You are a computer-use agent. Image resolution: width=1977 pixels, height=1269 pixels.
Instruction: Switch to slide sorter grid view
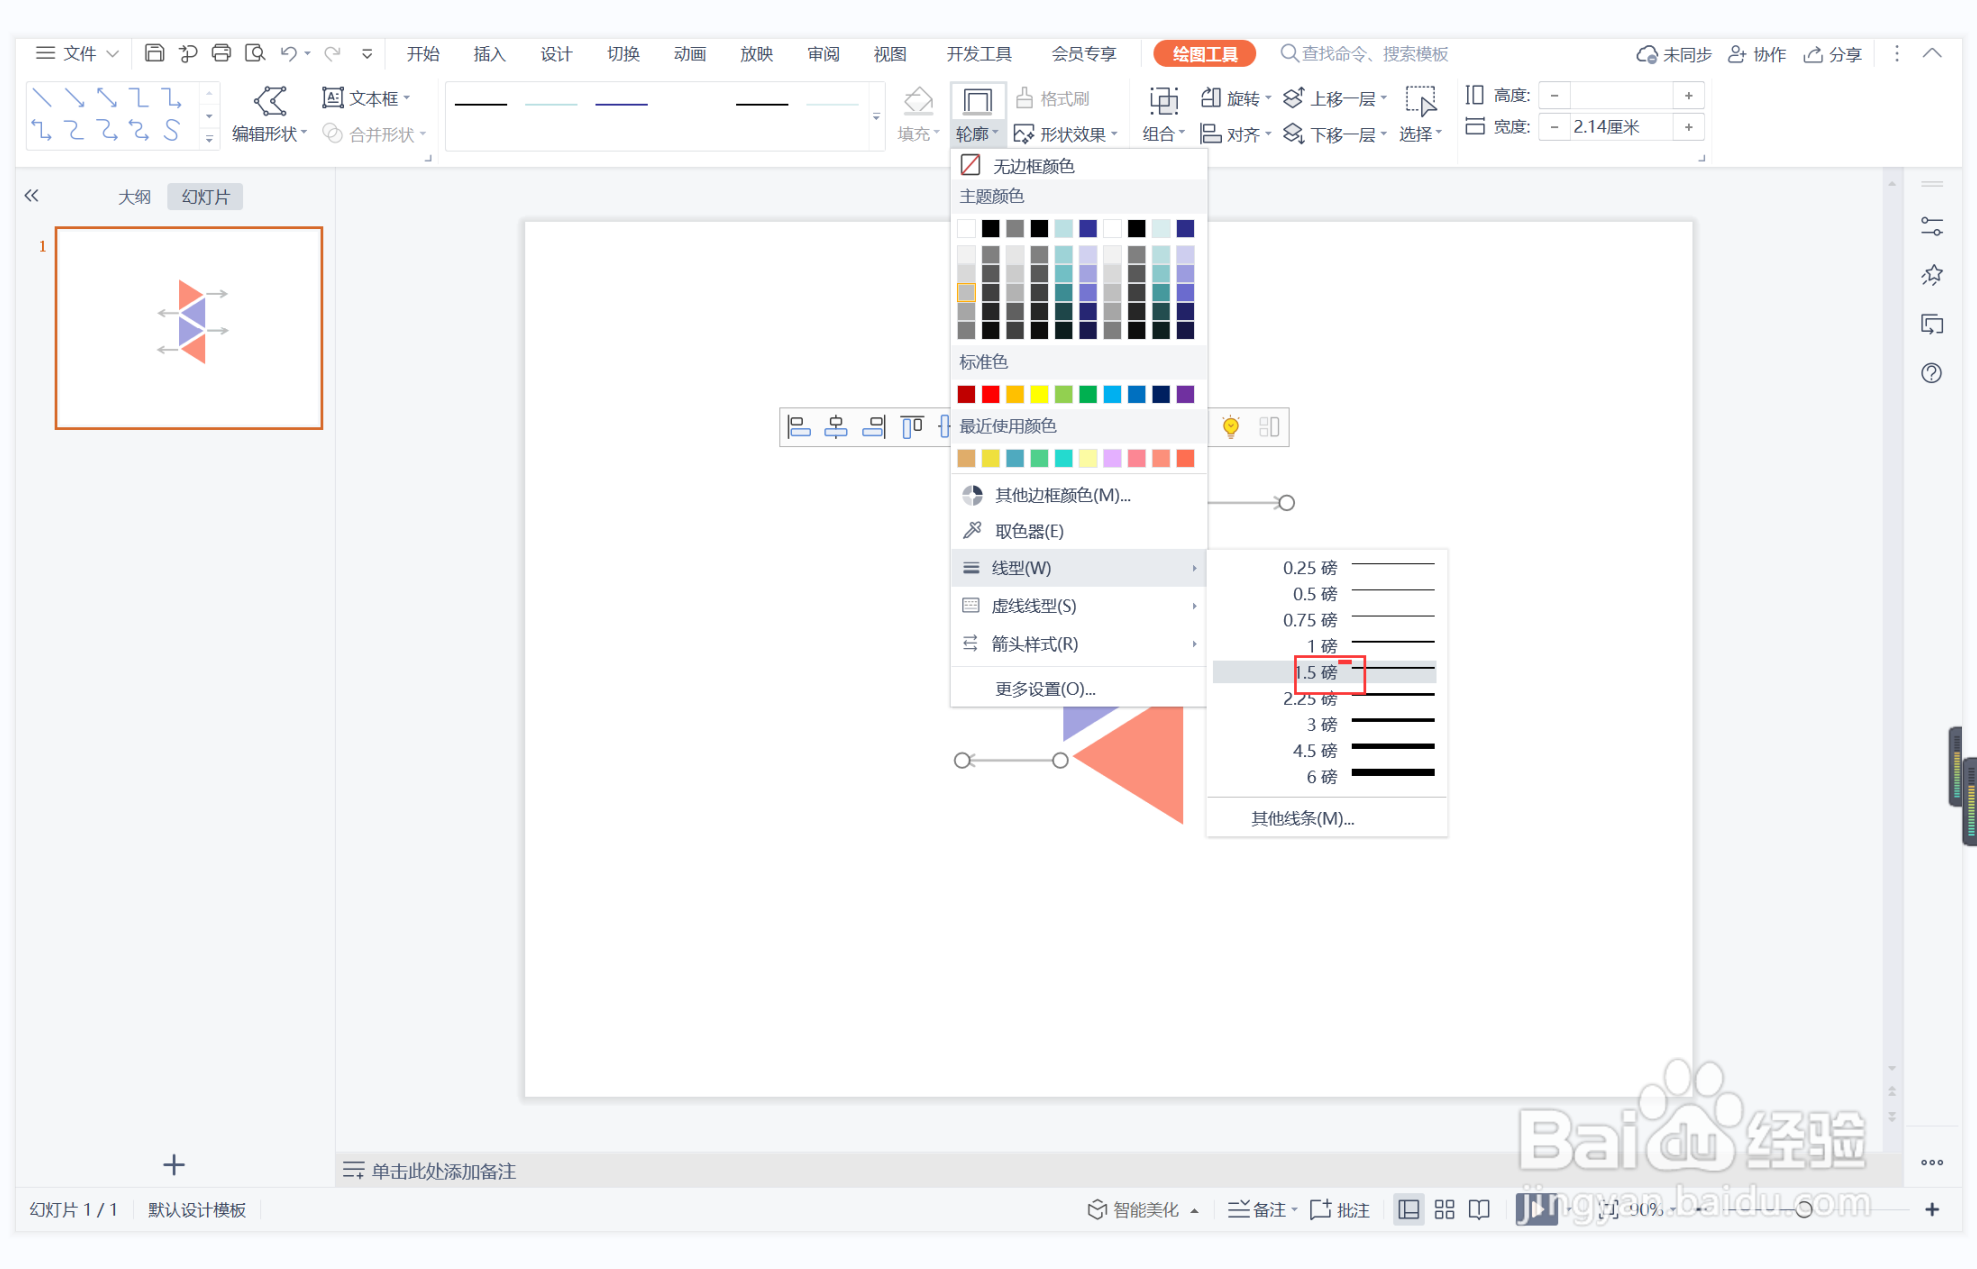pos(1444,1210)
